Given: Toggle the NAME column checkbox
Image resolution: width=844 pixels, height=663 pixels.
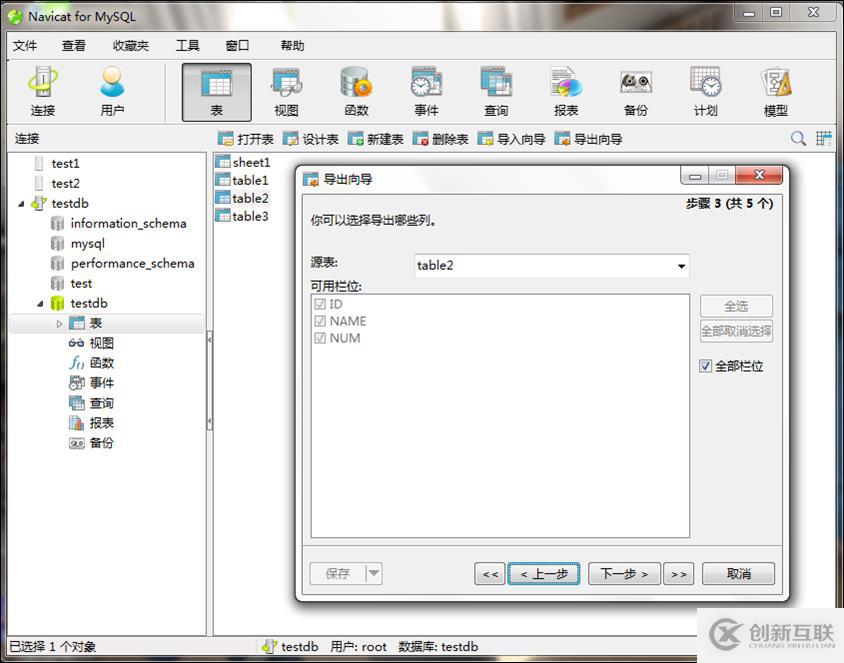Looking at the screenshot, I should [x=320, y=321].
